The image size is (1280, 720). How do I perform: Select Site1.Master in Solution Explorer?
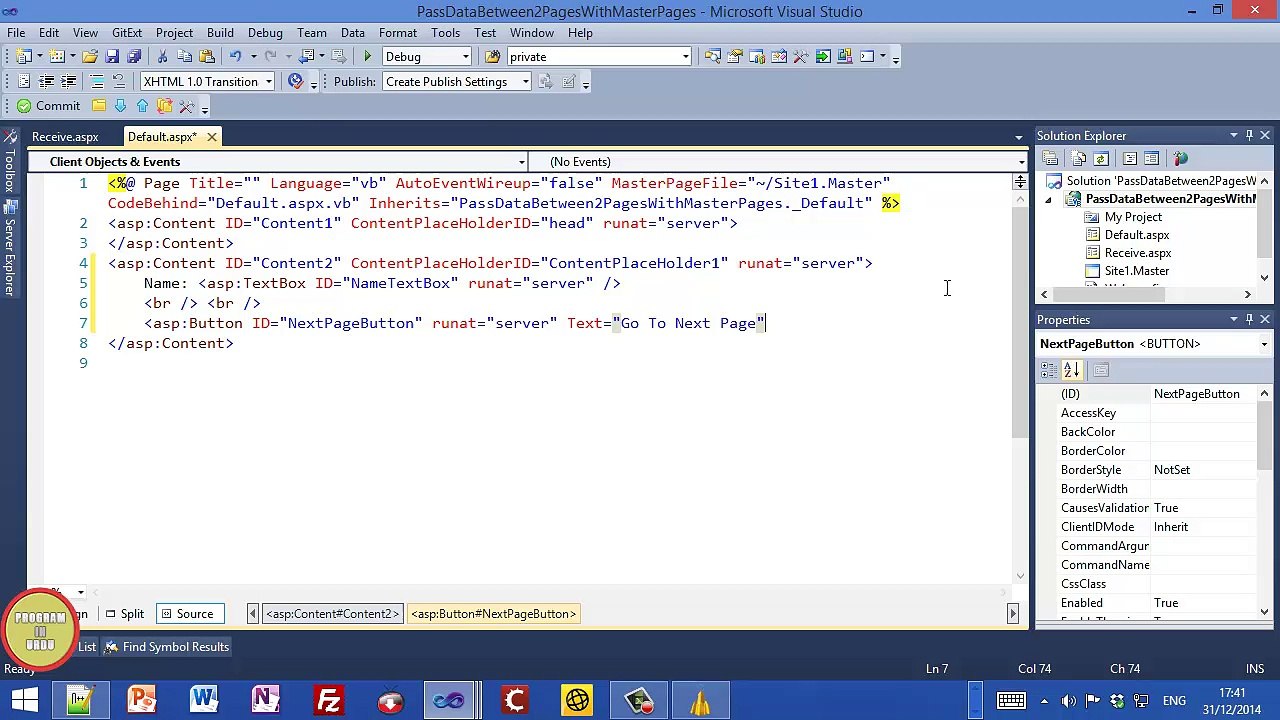[x=1137, y=271]
